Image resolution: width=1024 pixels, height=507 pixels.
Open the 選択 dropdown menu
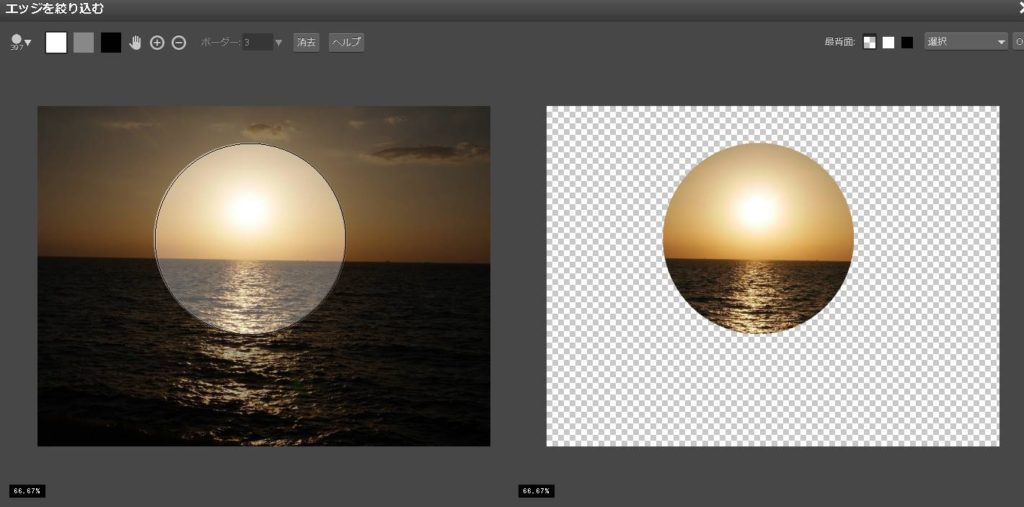coord(966,42)
